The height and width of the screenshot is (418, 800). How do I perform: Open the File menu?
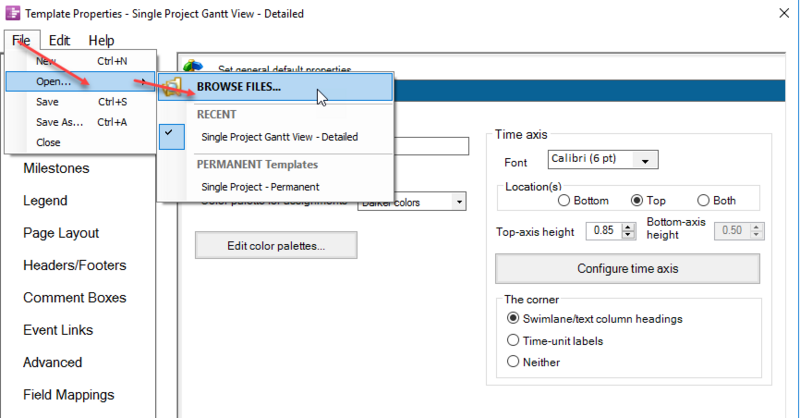(x=21, y=40)
